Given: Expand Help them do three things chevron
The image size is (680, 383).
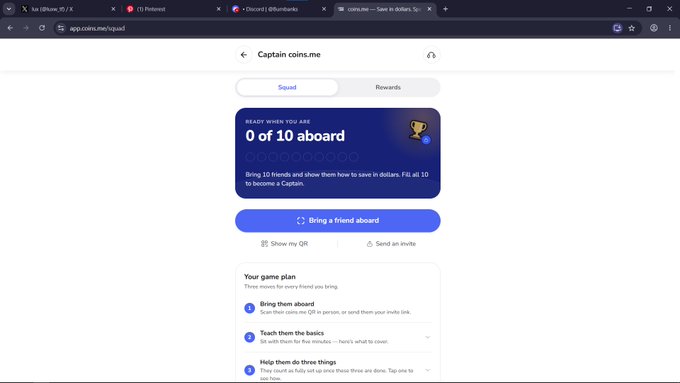Looking at the screenshot, I should (428, 370).
